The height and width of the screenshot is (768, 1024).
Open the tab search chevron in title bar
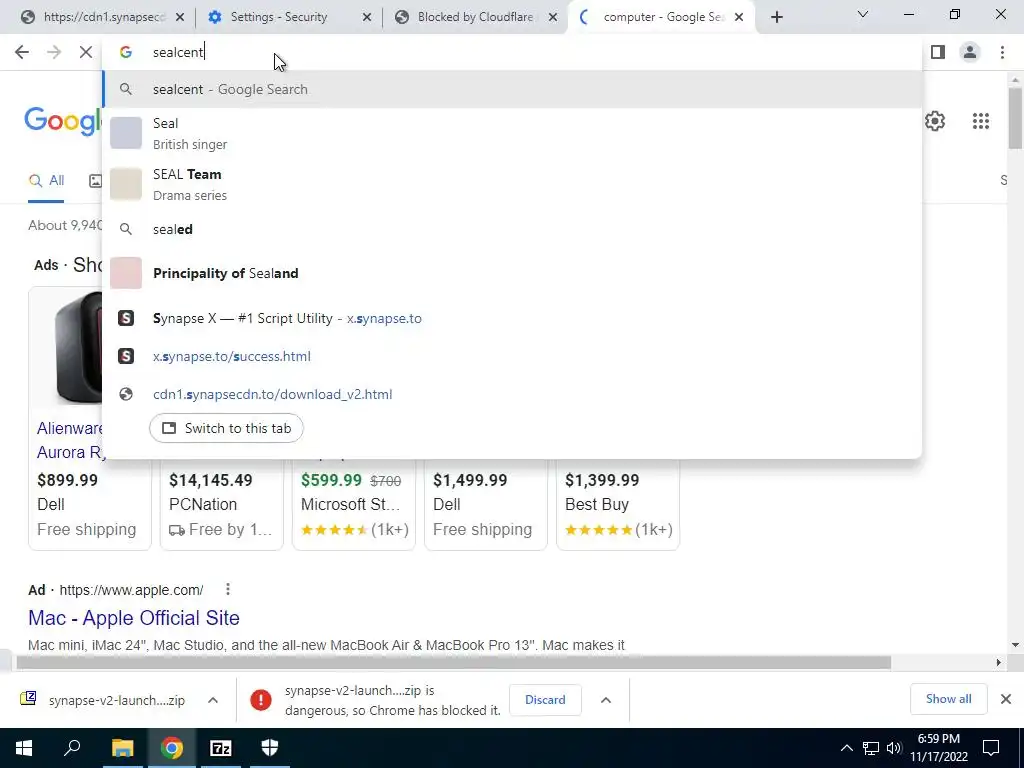coord(863,14)
